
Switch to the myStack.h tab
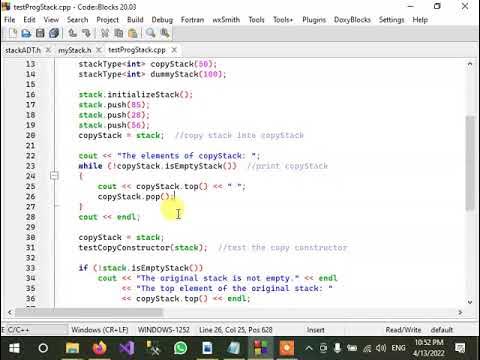[x=75, y=50]
